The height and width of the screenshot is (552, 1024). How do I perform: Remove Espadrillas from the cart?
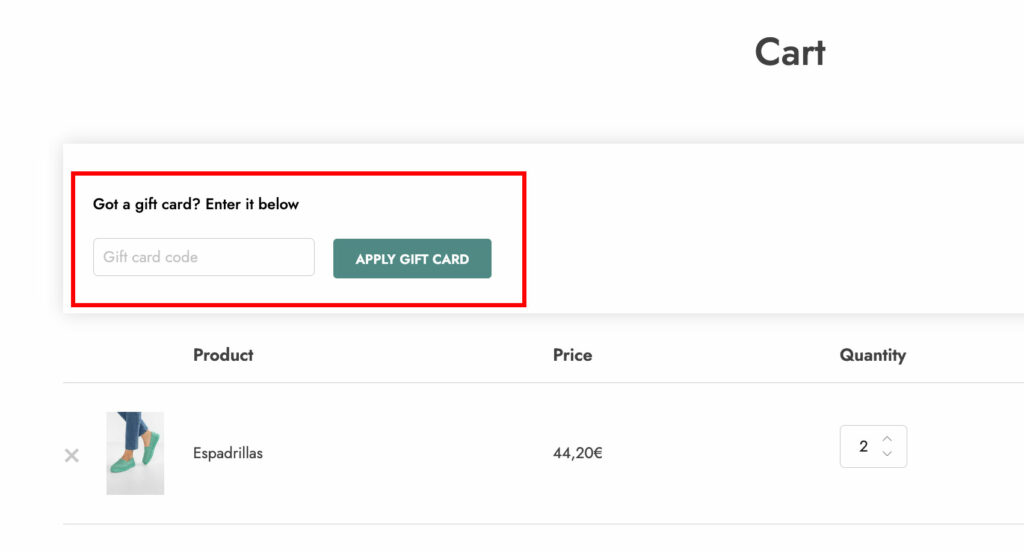tap(72, 455)
